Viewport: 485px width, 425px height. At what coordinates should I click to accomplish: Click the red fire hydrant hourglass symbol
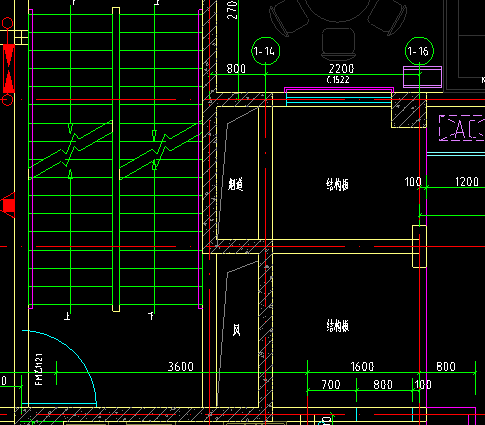pos(9,68)
